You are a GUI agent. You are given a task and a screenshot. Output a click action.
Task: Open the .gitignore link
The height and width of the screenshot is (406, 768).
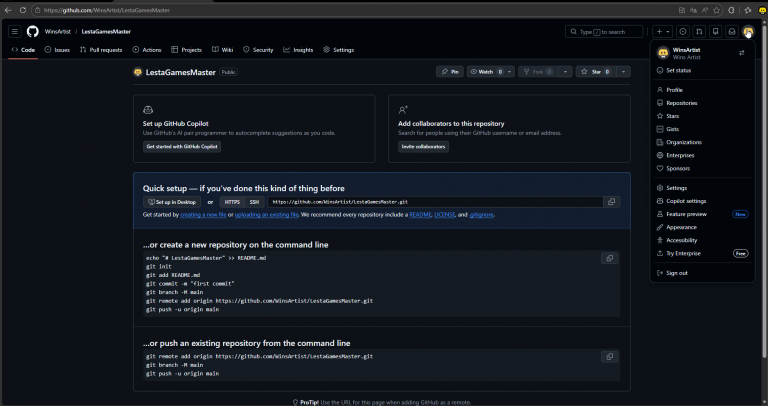click(481, 215)
